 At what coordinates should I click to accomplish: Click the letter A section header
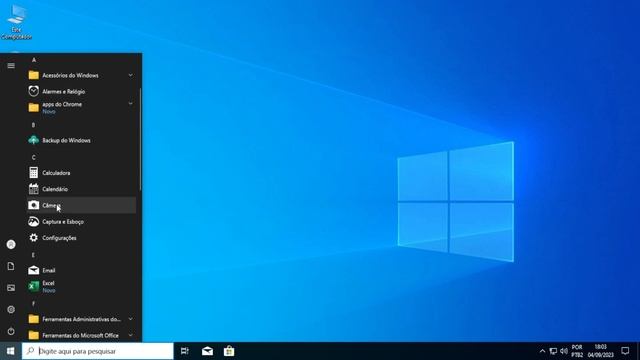[x=34, y=60]
